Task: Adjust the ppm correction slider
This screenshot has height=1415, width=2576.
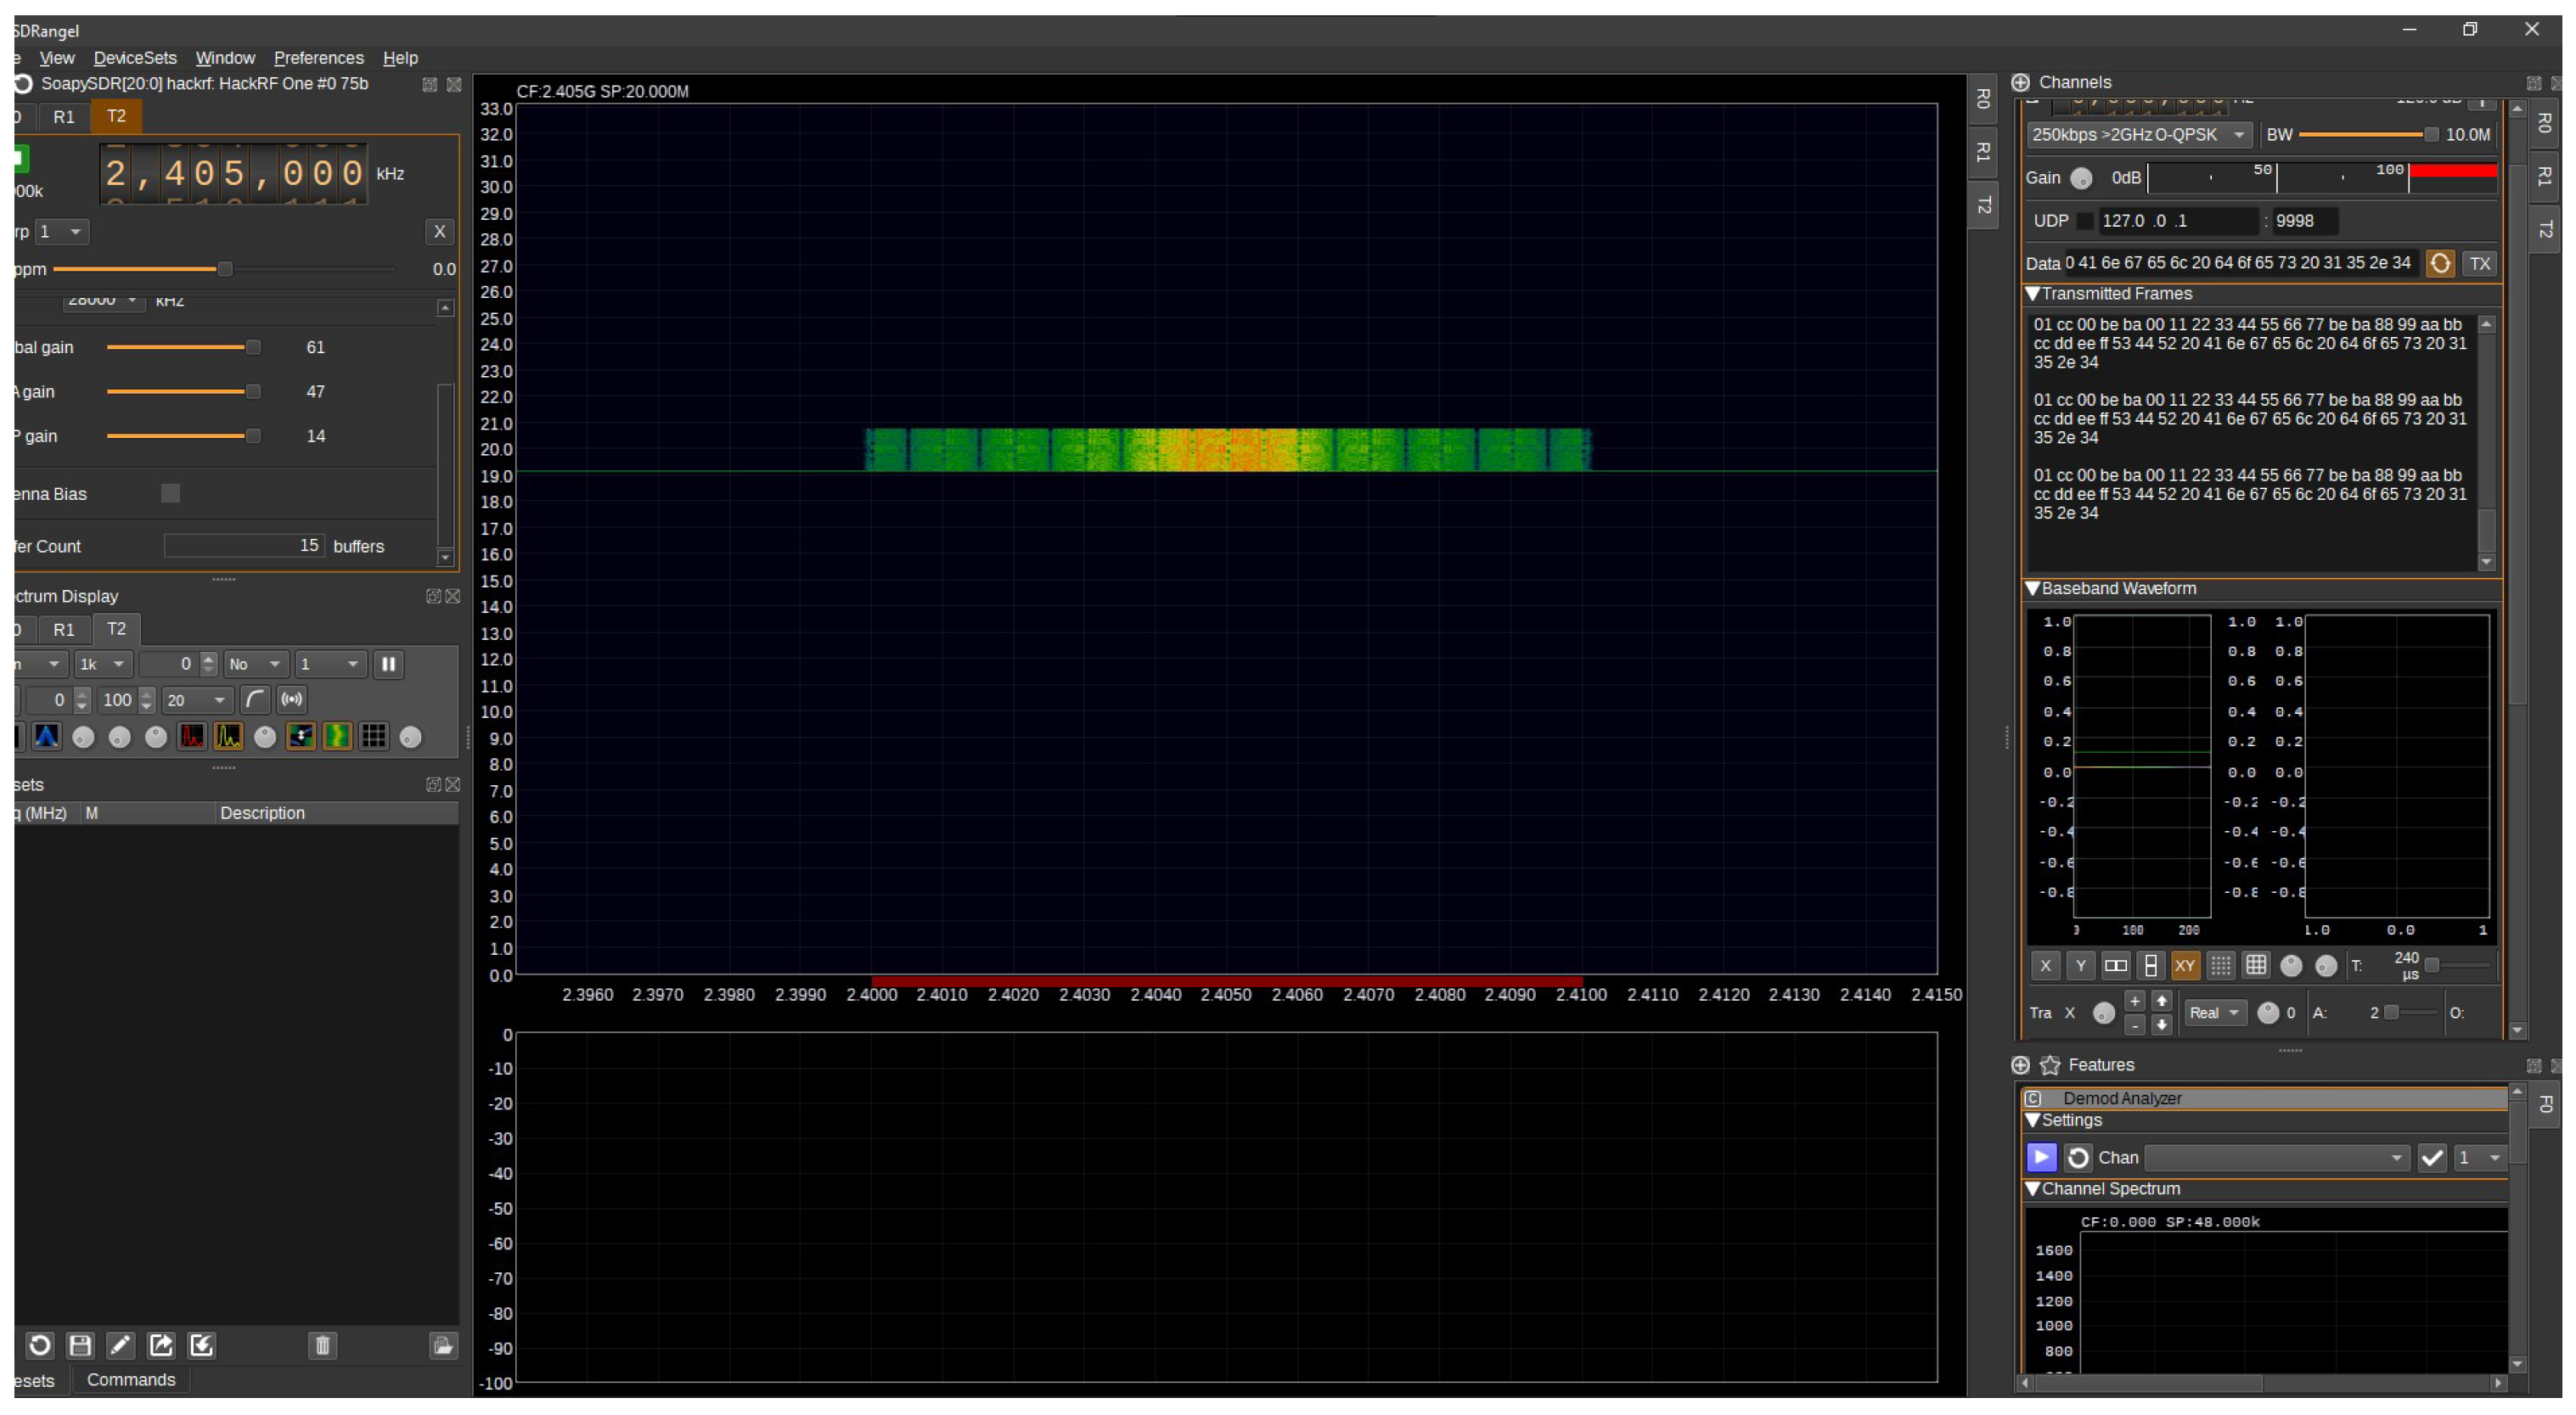Action: [x=225, y=269]
